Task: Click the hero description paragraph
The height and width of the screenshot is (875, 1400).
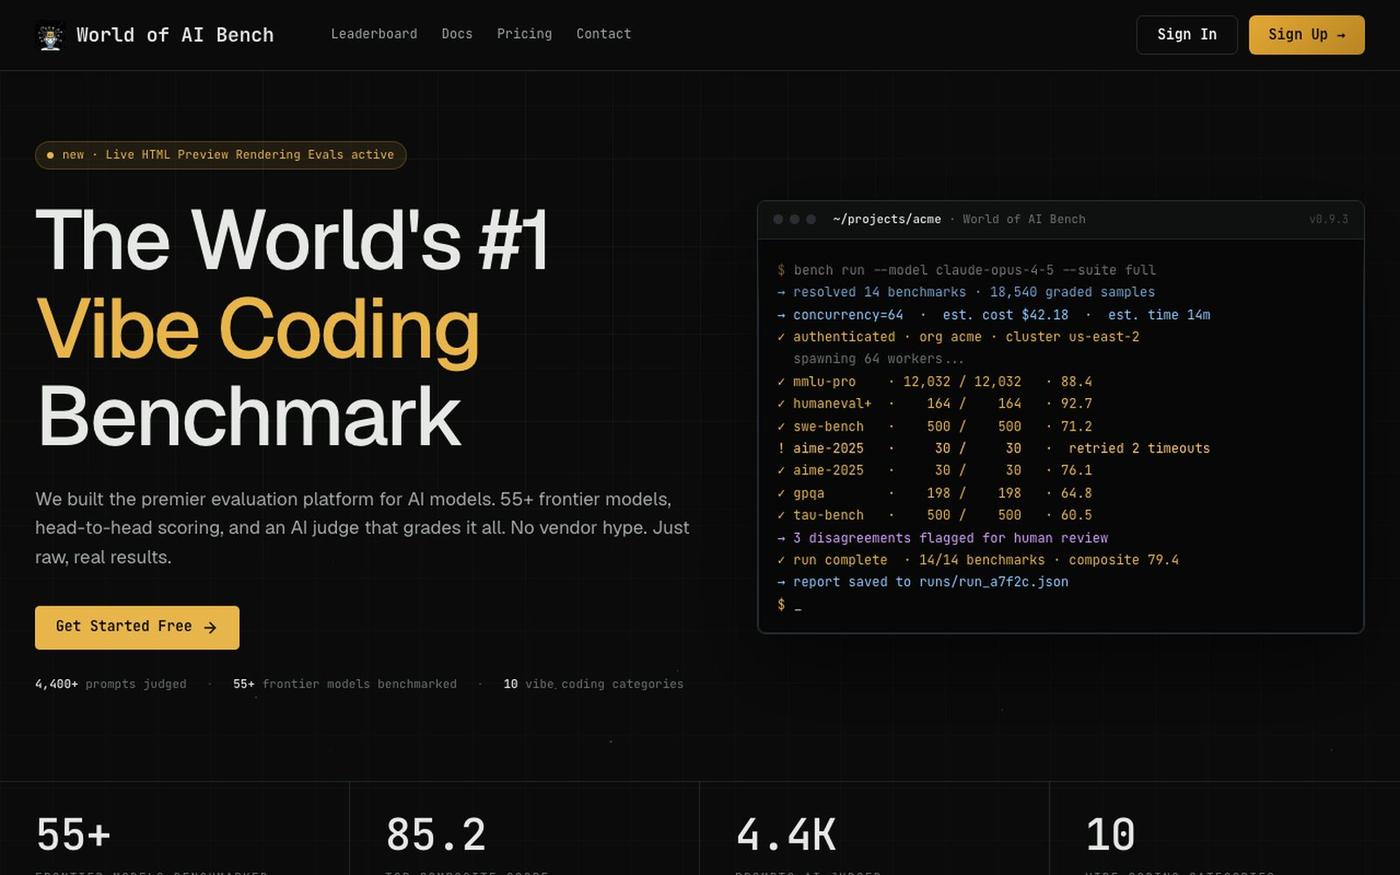Action: 362,528
